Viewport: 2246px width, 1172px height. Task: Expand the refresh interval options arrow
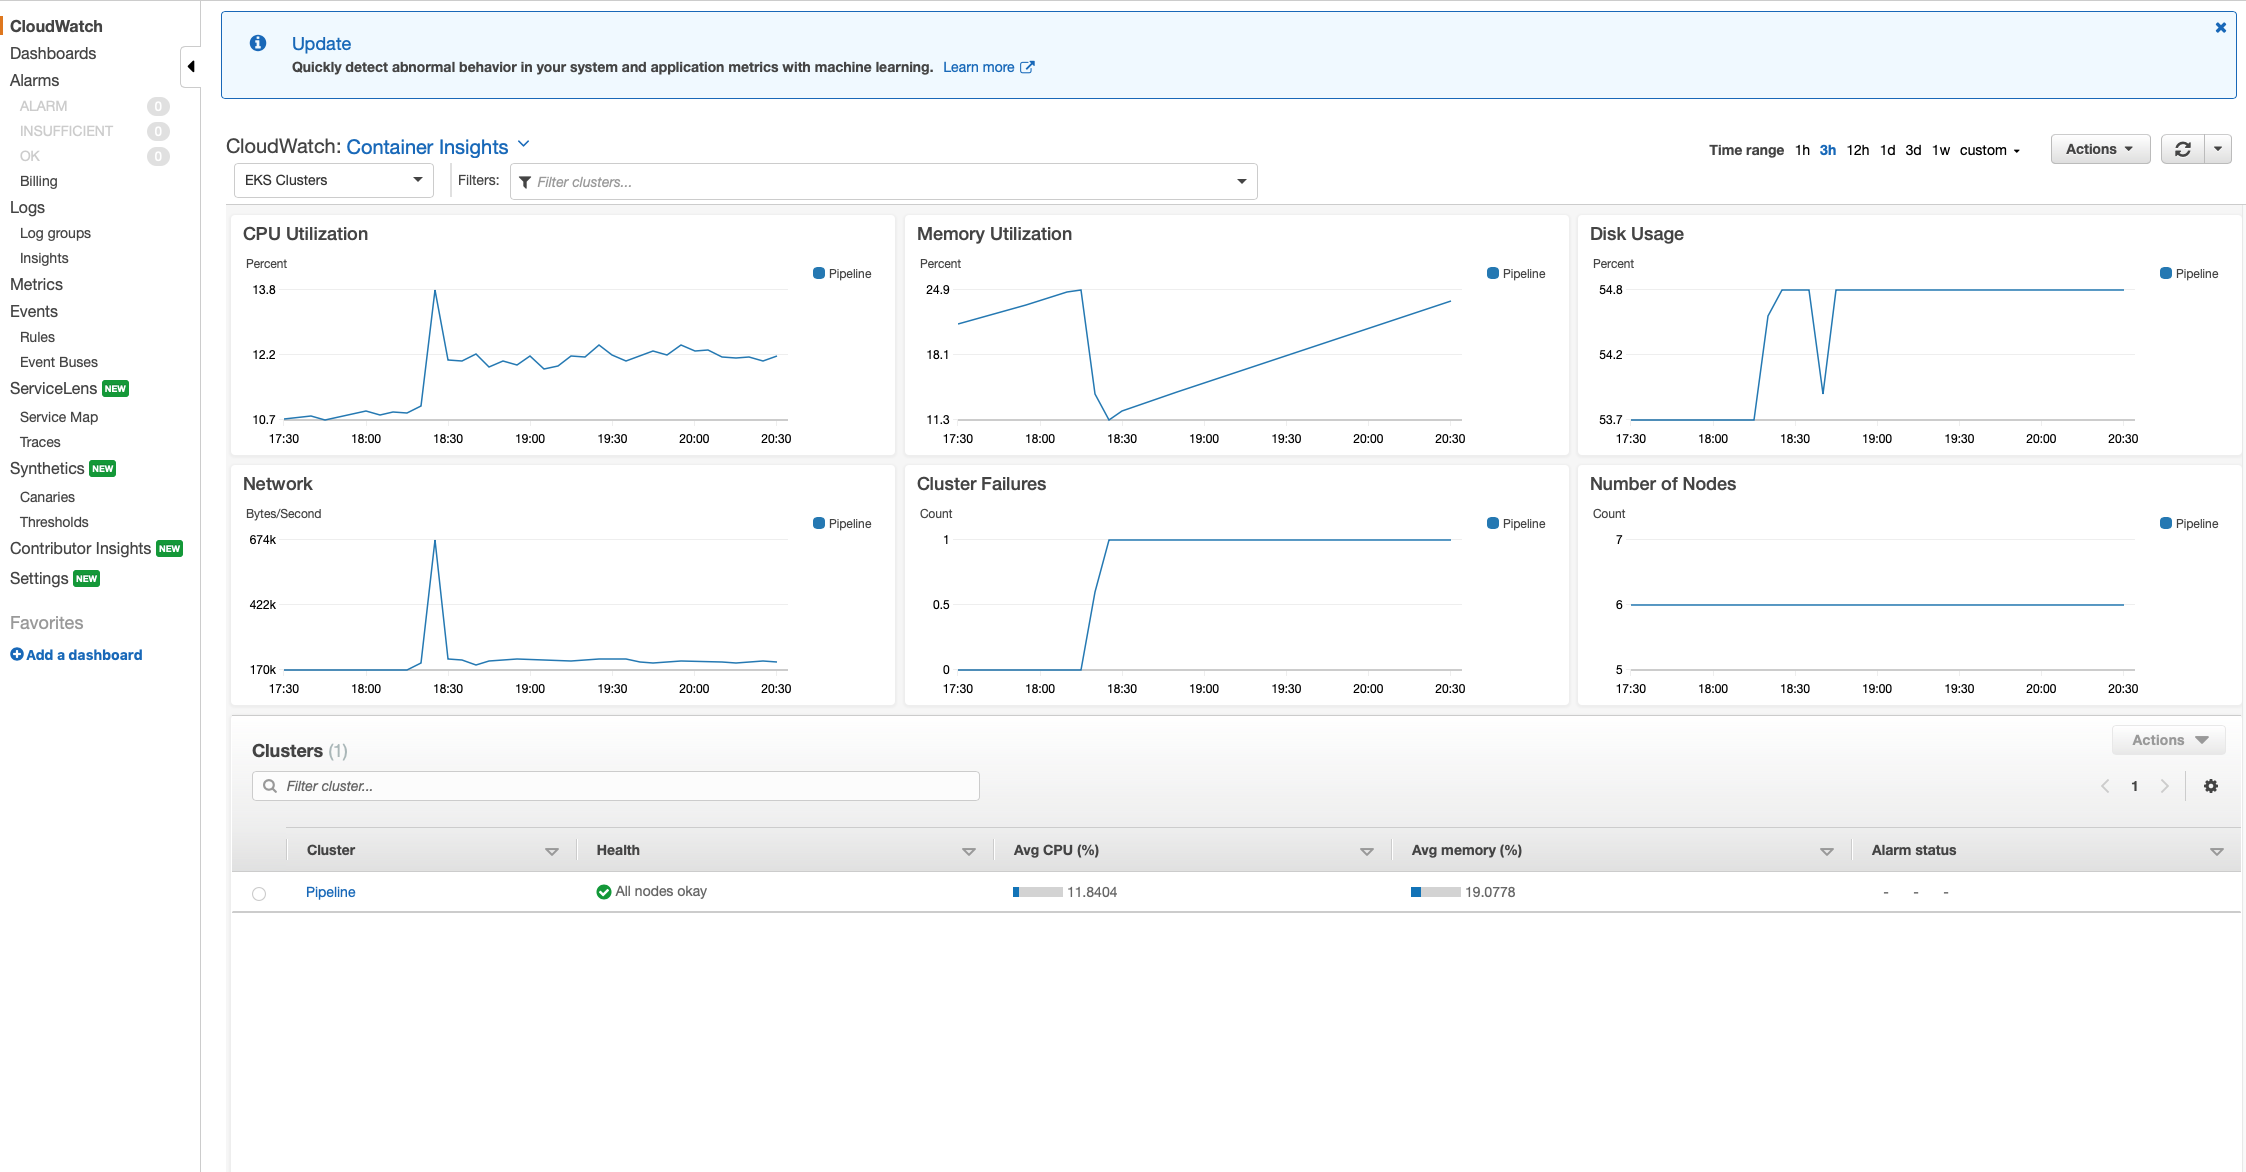pyautogui.click(x=2218, y=149)
